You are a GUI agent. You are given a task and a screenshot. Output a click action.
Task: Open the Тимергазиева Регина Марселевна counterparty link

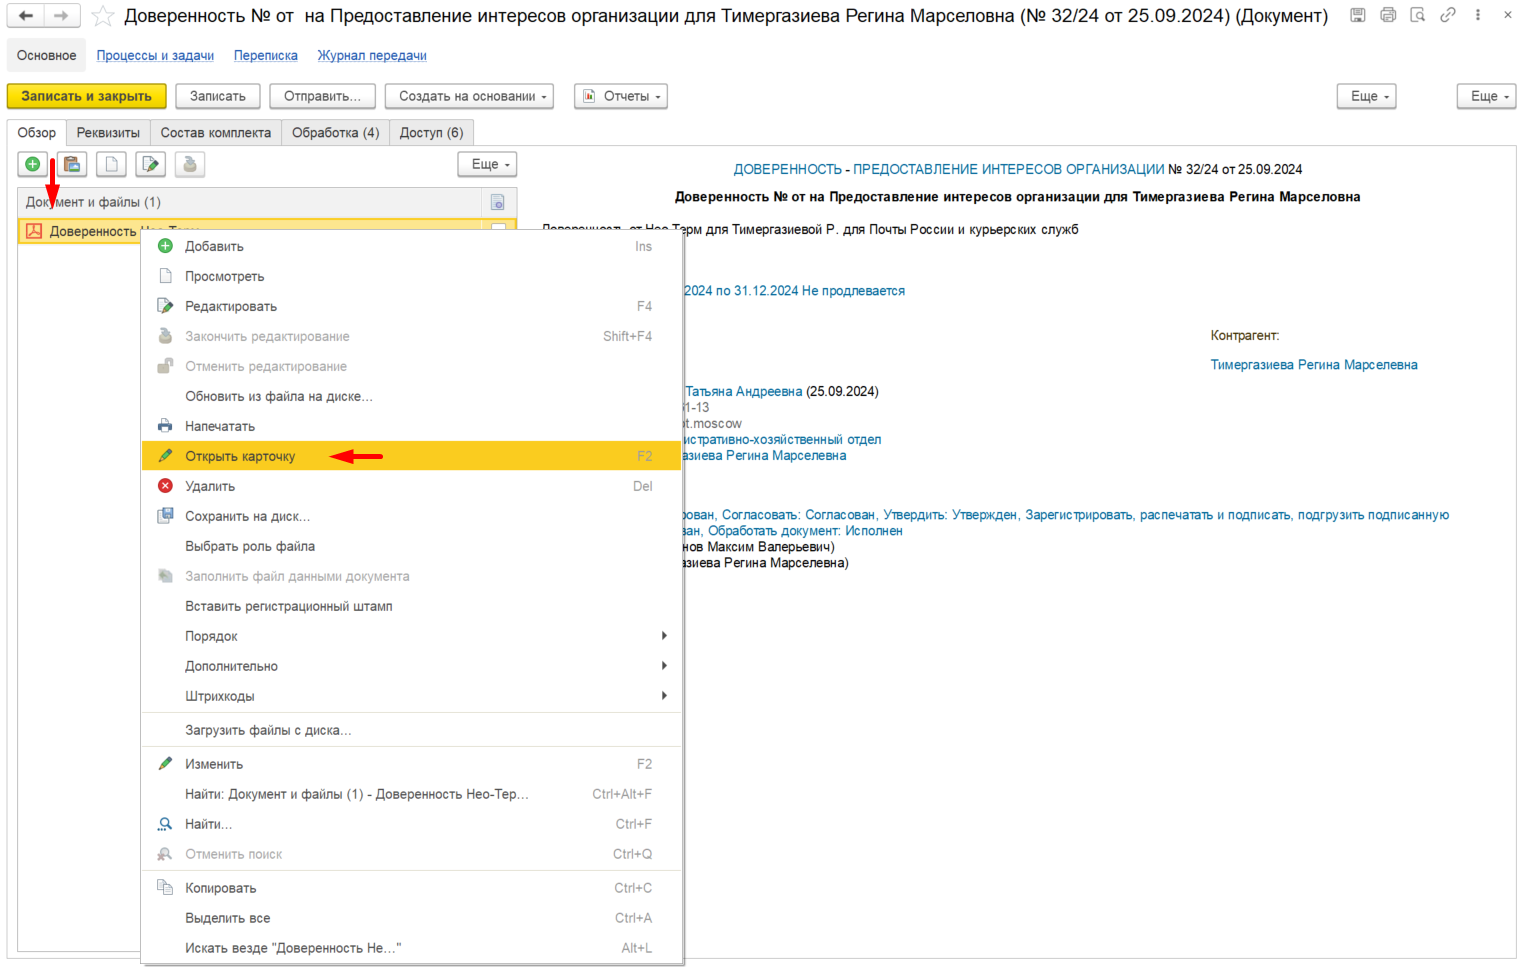point(1314,365)
